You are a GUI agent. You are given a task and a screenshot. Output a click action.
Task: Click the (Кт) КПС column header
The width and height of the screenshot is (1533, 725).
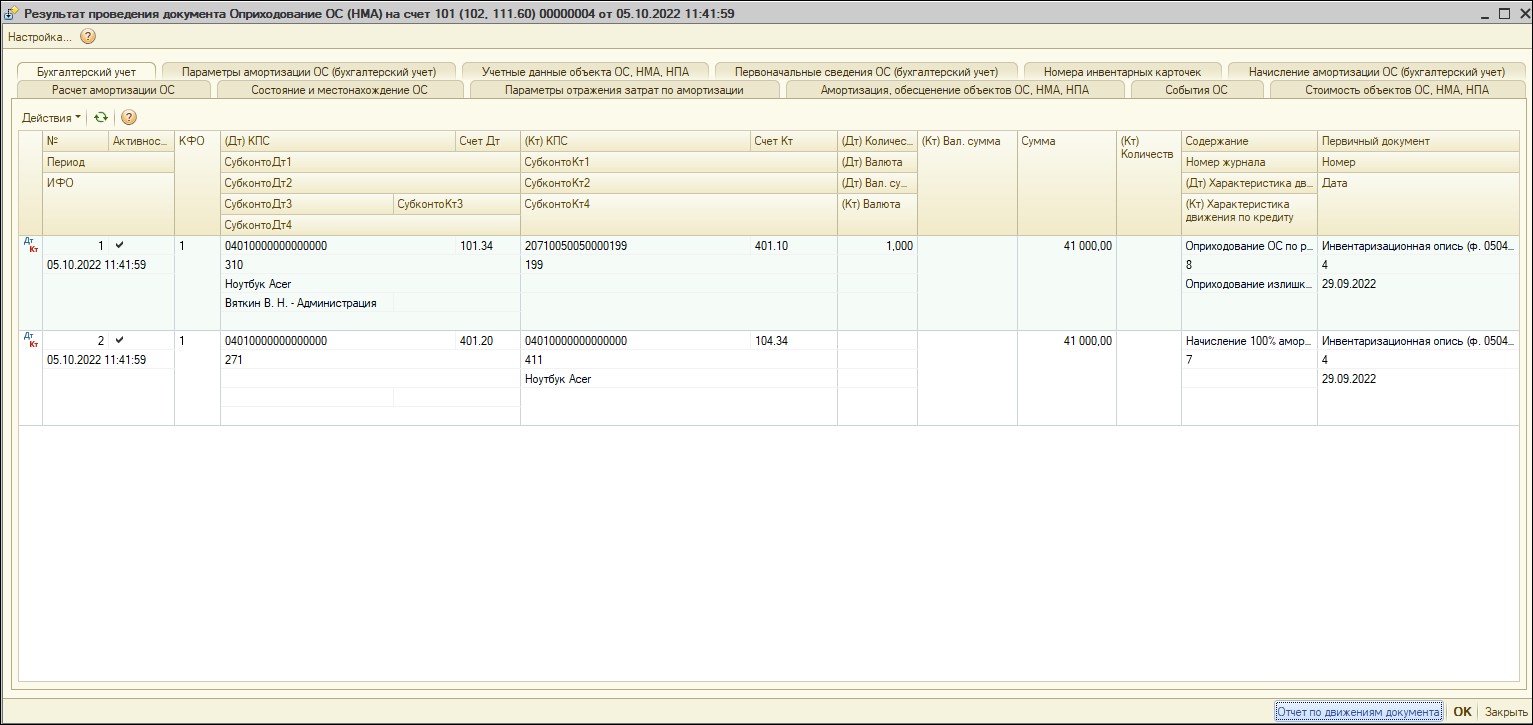635,141
